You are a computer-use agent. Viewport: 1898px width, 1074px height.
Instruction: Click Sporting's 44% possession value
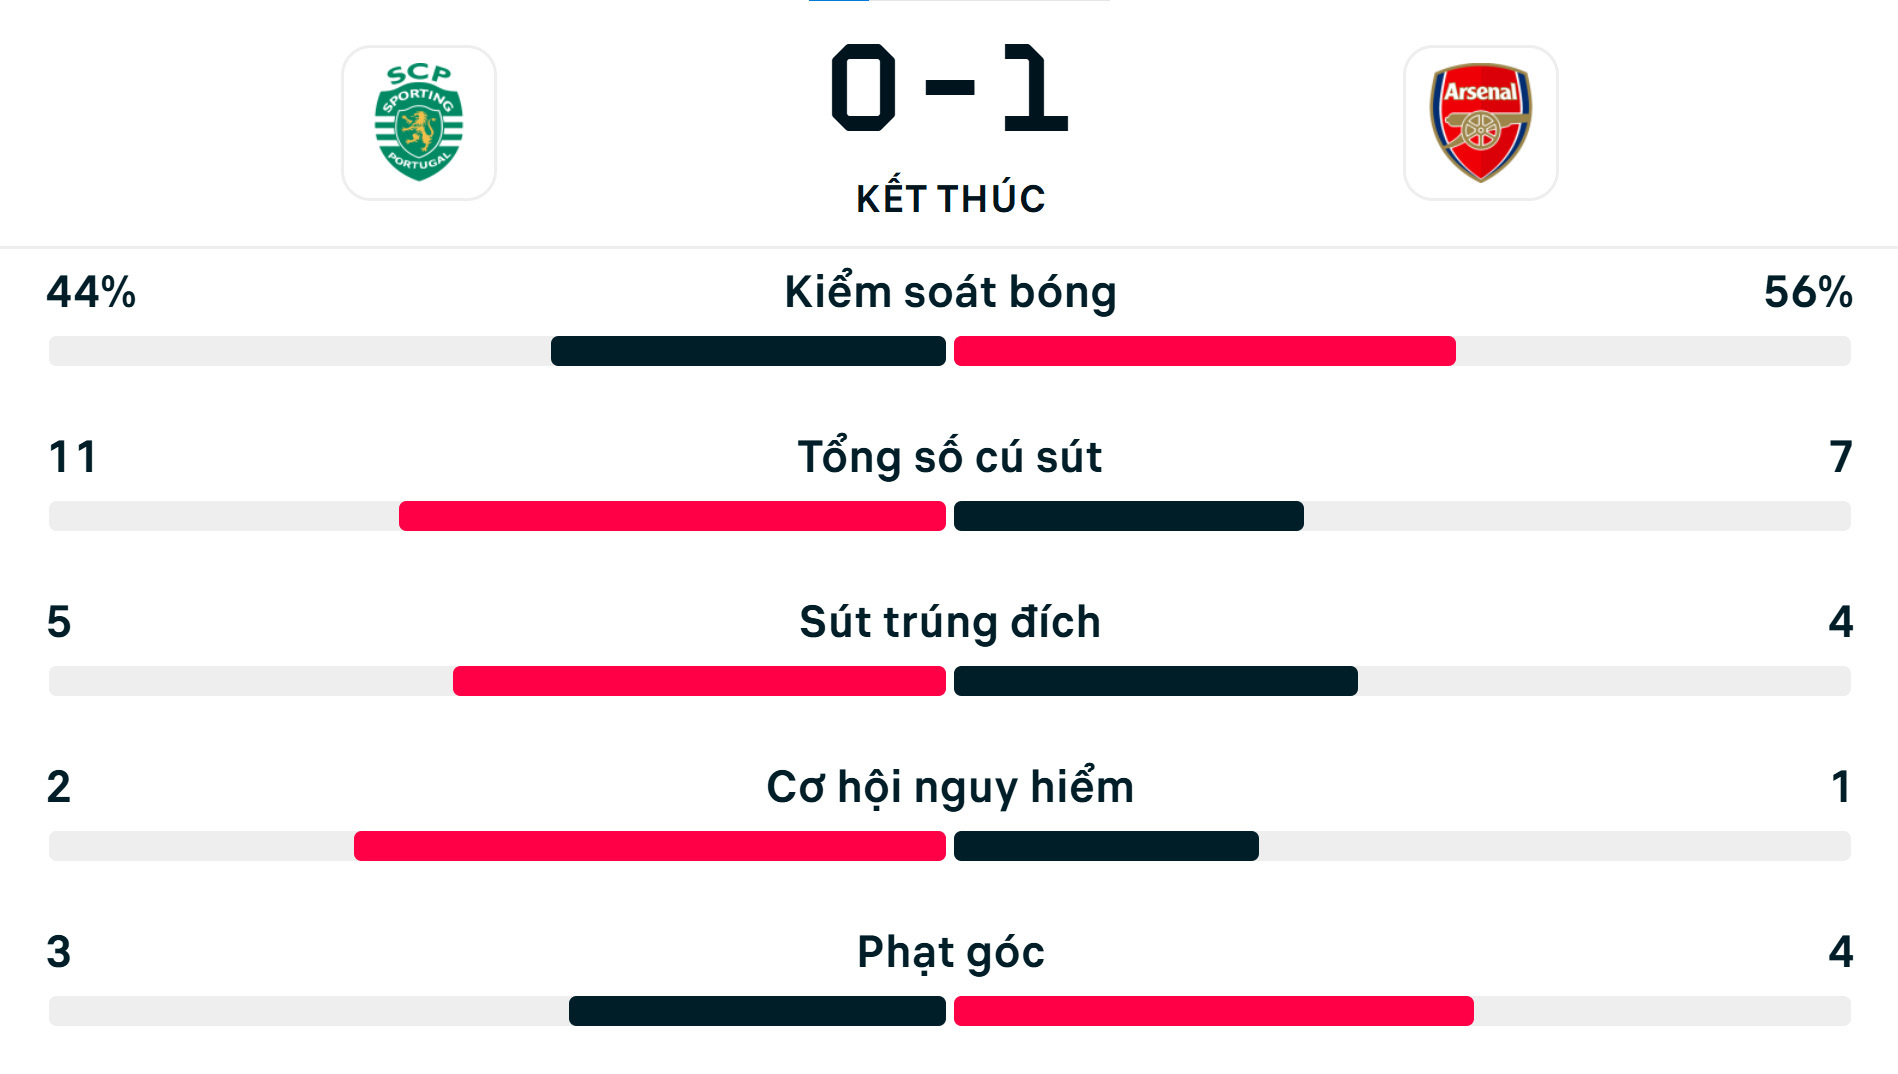91,292
